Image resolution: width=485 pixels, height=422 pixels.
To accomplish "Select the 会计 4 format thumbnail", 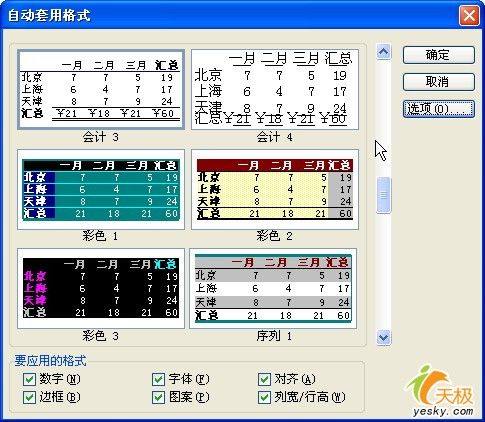I will [275, 90].
